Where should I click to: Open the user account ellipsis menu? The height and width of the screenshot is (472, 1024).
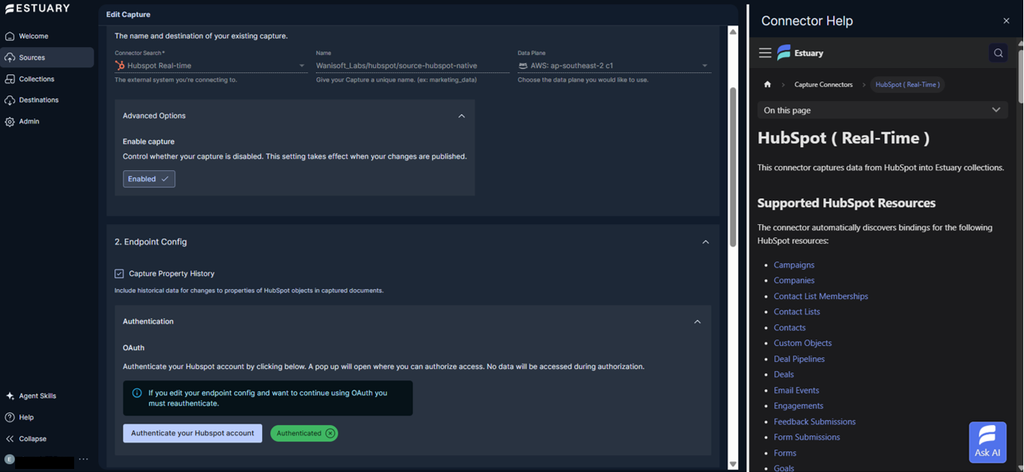point(83,460)
